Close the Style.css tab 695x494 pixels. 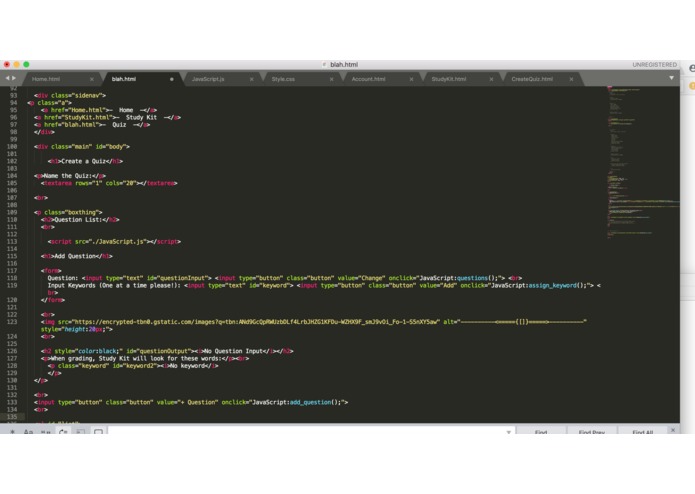(x=332, y=79)
